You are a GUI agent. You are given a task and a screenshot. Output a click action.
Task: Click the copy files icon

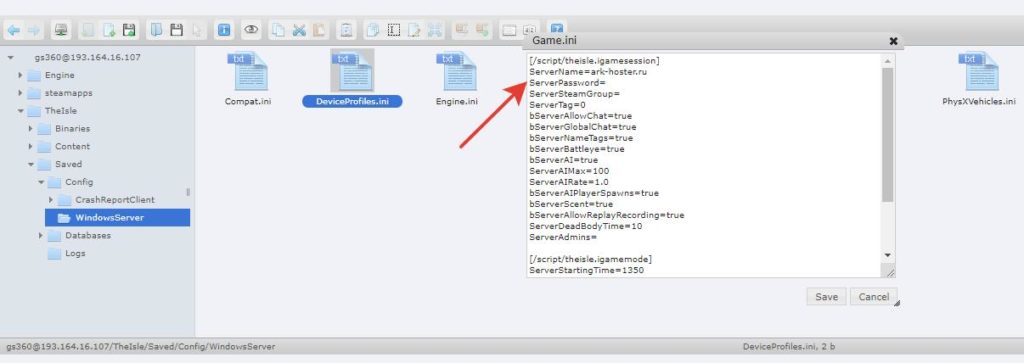point(279,30)
